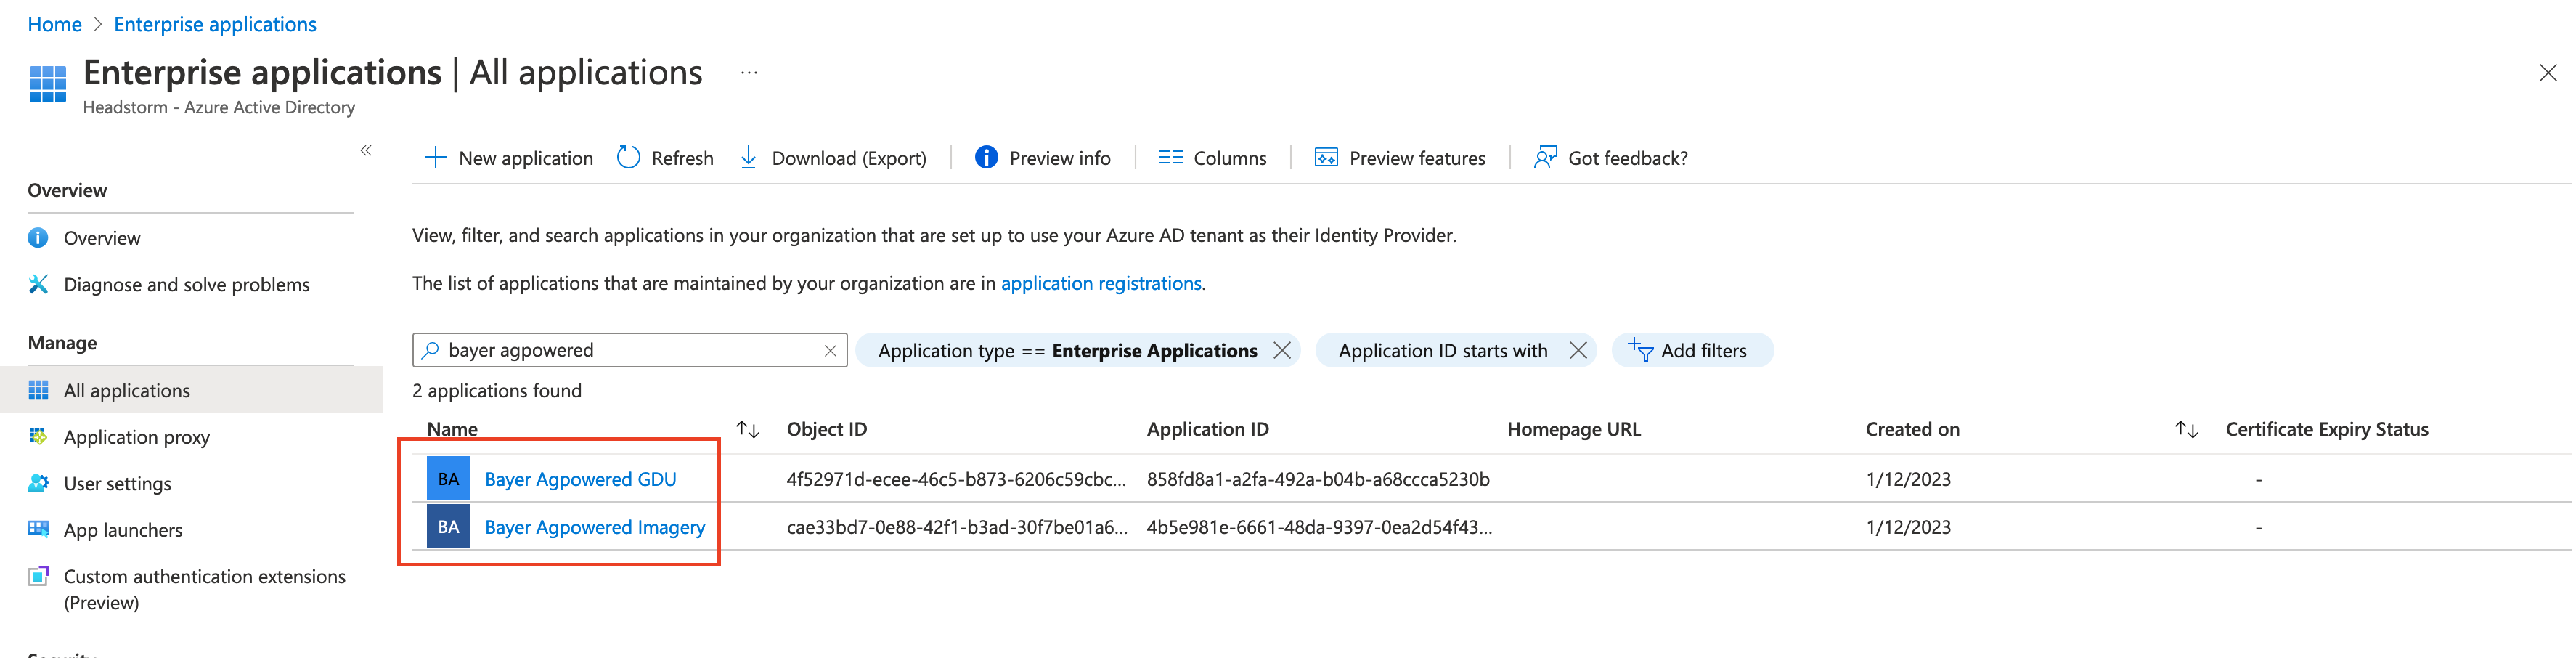Click Object ID starting with cae33bd7
Image resolution: width=2576 pixels, height=658 pixels.
coord(957,527)
